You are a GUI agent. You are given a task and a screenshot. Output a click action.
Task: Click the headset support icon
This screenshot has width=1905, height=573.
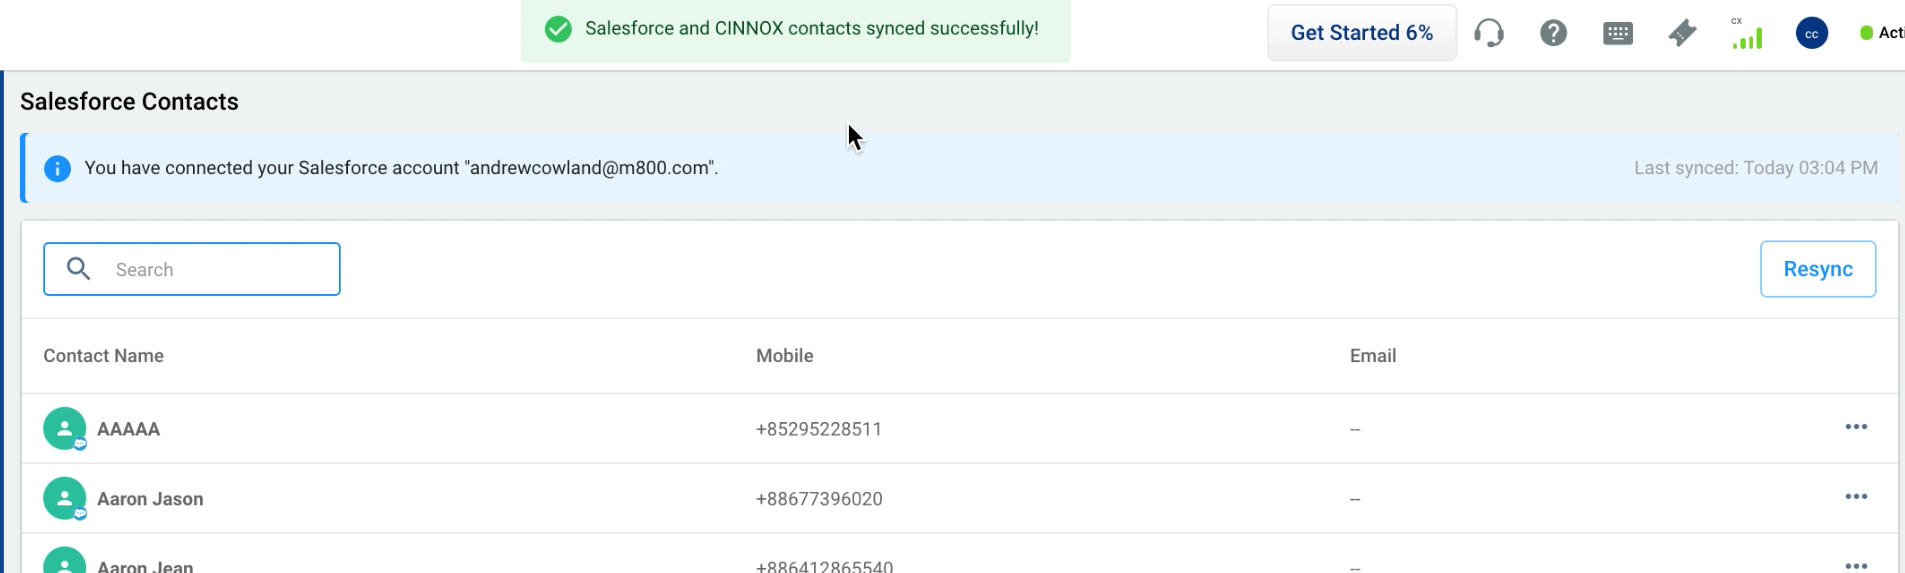pyautogui.click(x=1489, y=33)
